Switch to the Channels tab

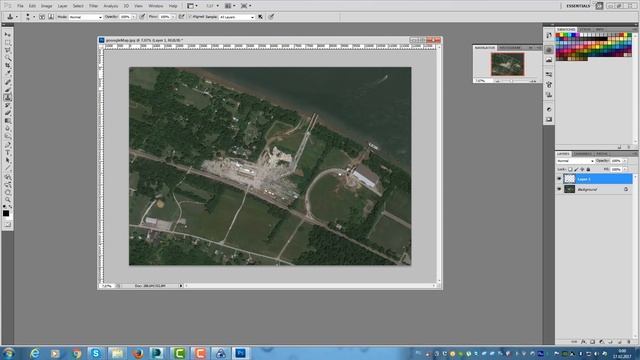(x=582, y=154)
